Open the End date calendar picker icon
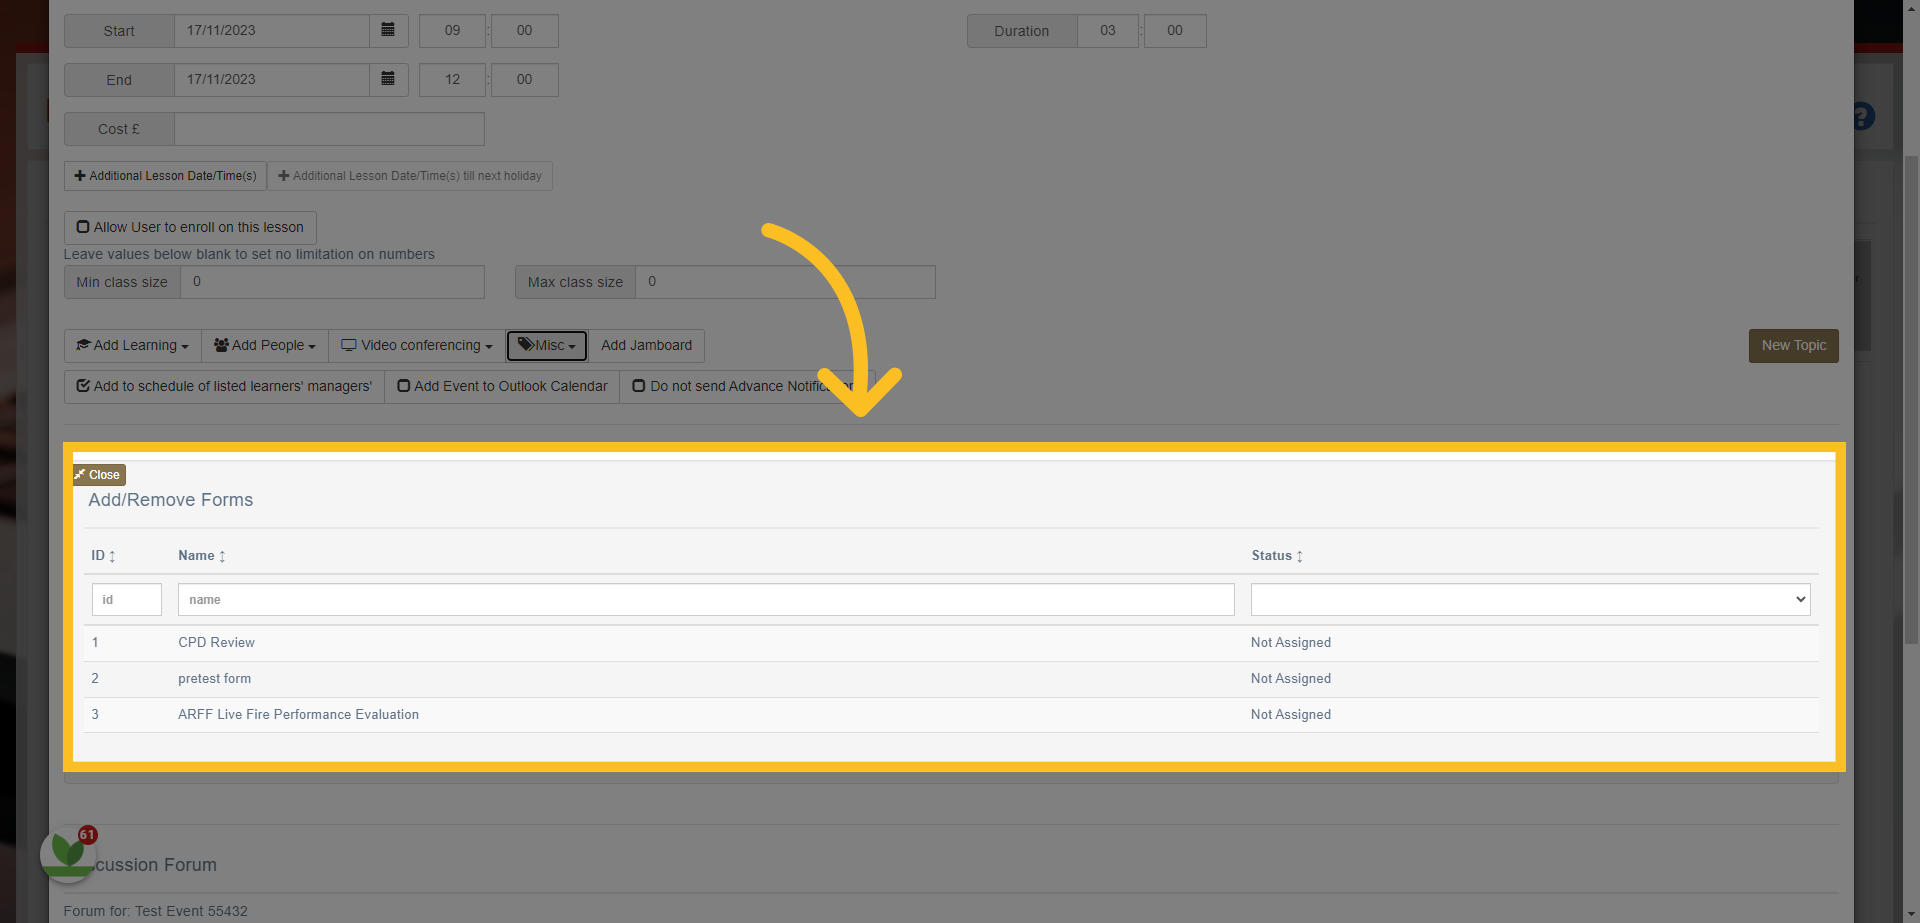Screen dimensions: 1920x923 [388, 79]
